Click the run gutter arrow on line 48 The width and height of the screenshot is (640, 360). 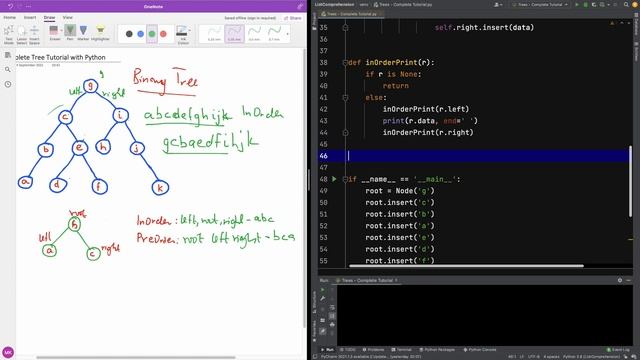coord(334,179)
